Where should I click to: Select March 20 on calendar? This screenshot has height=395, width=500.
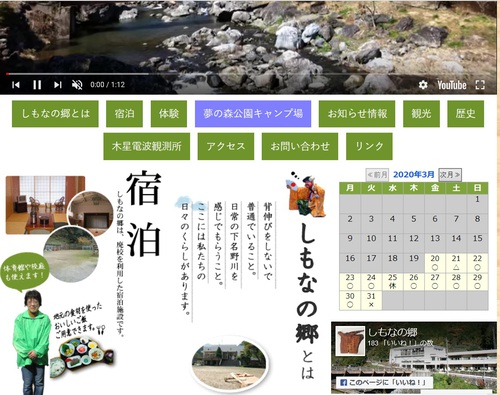435,263
